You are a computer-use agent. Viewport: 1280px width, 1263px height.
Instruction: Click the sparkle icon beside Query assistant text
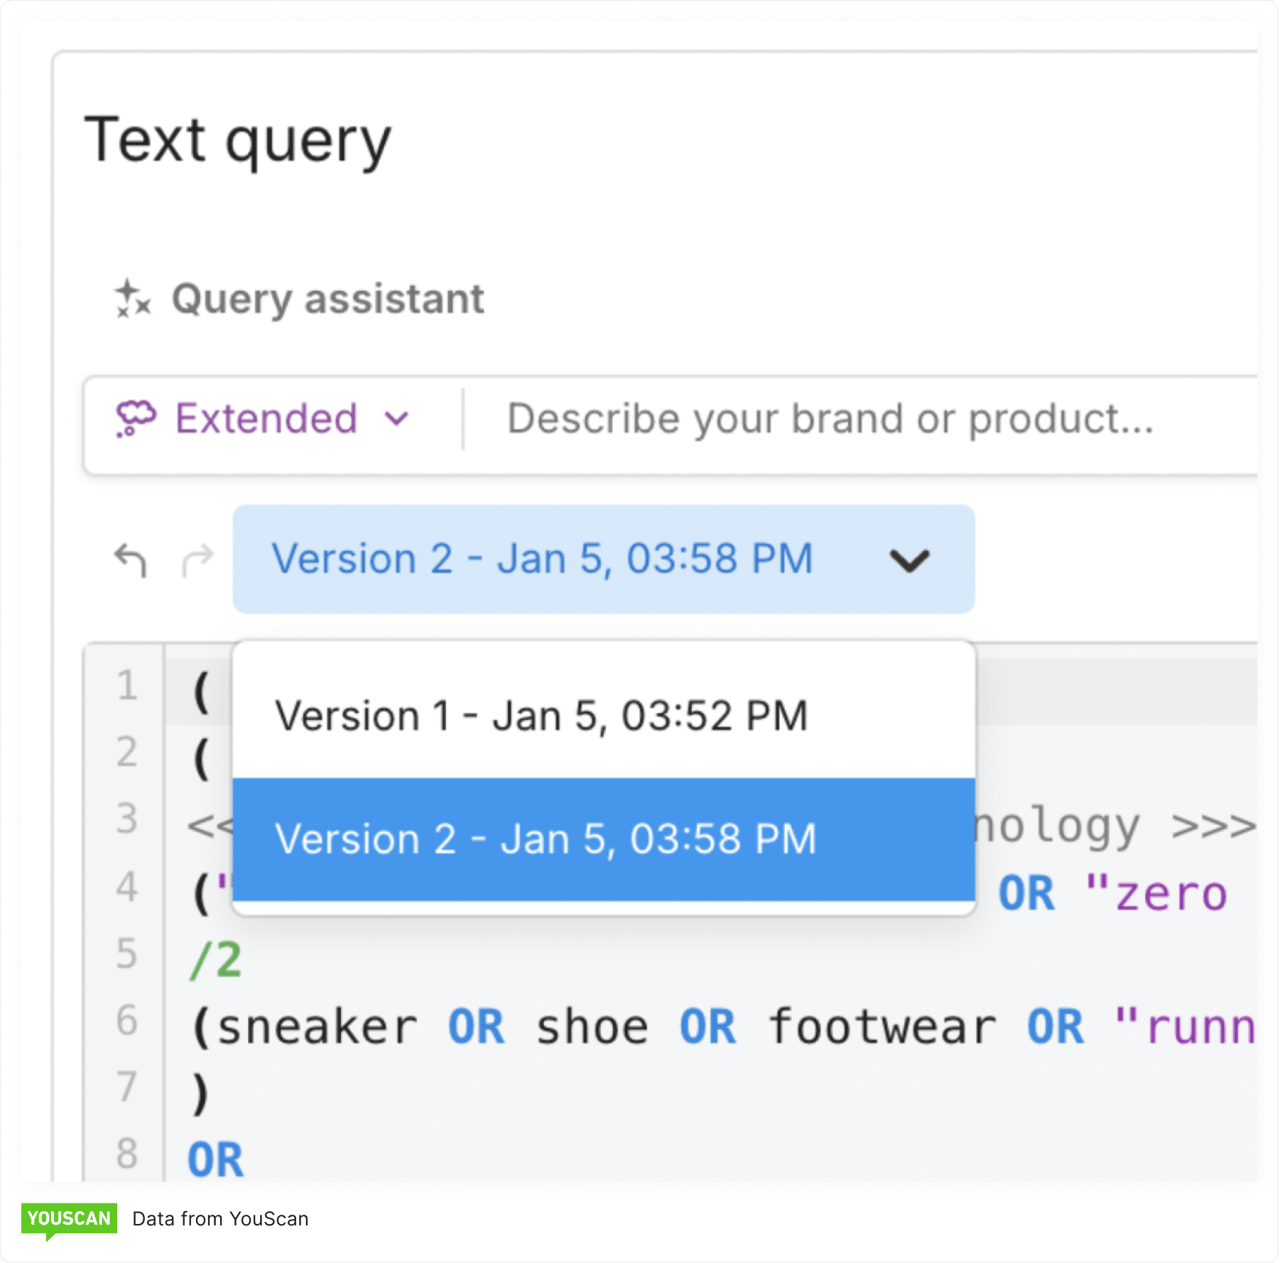131,299
